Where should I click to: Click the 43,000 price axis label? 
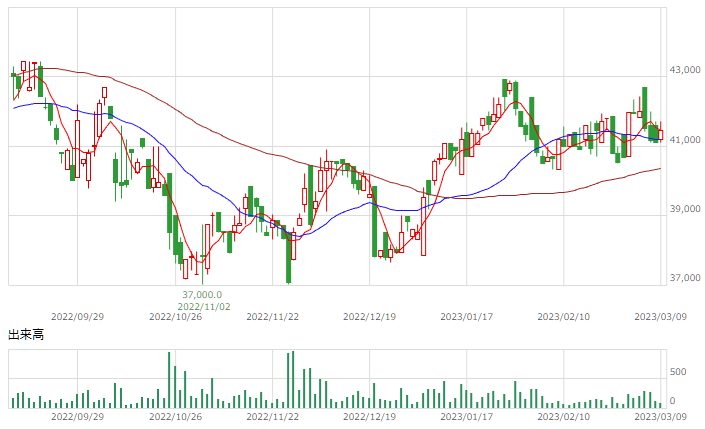pos(685,70)
